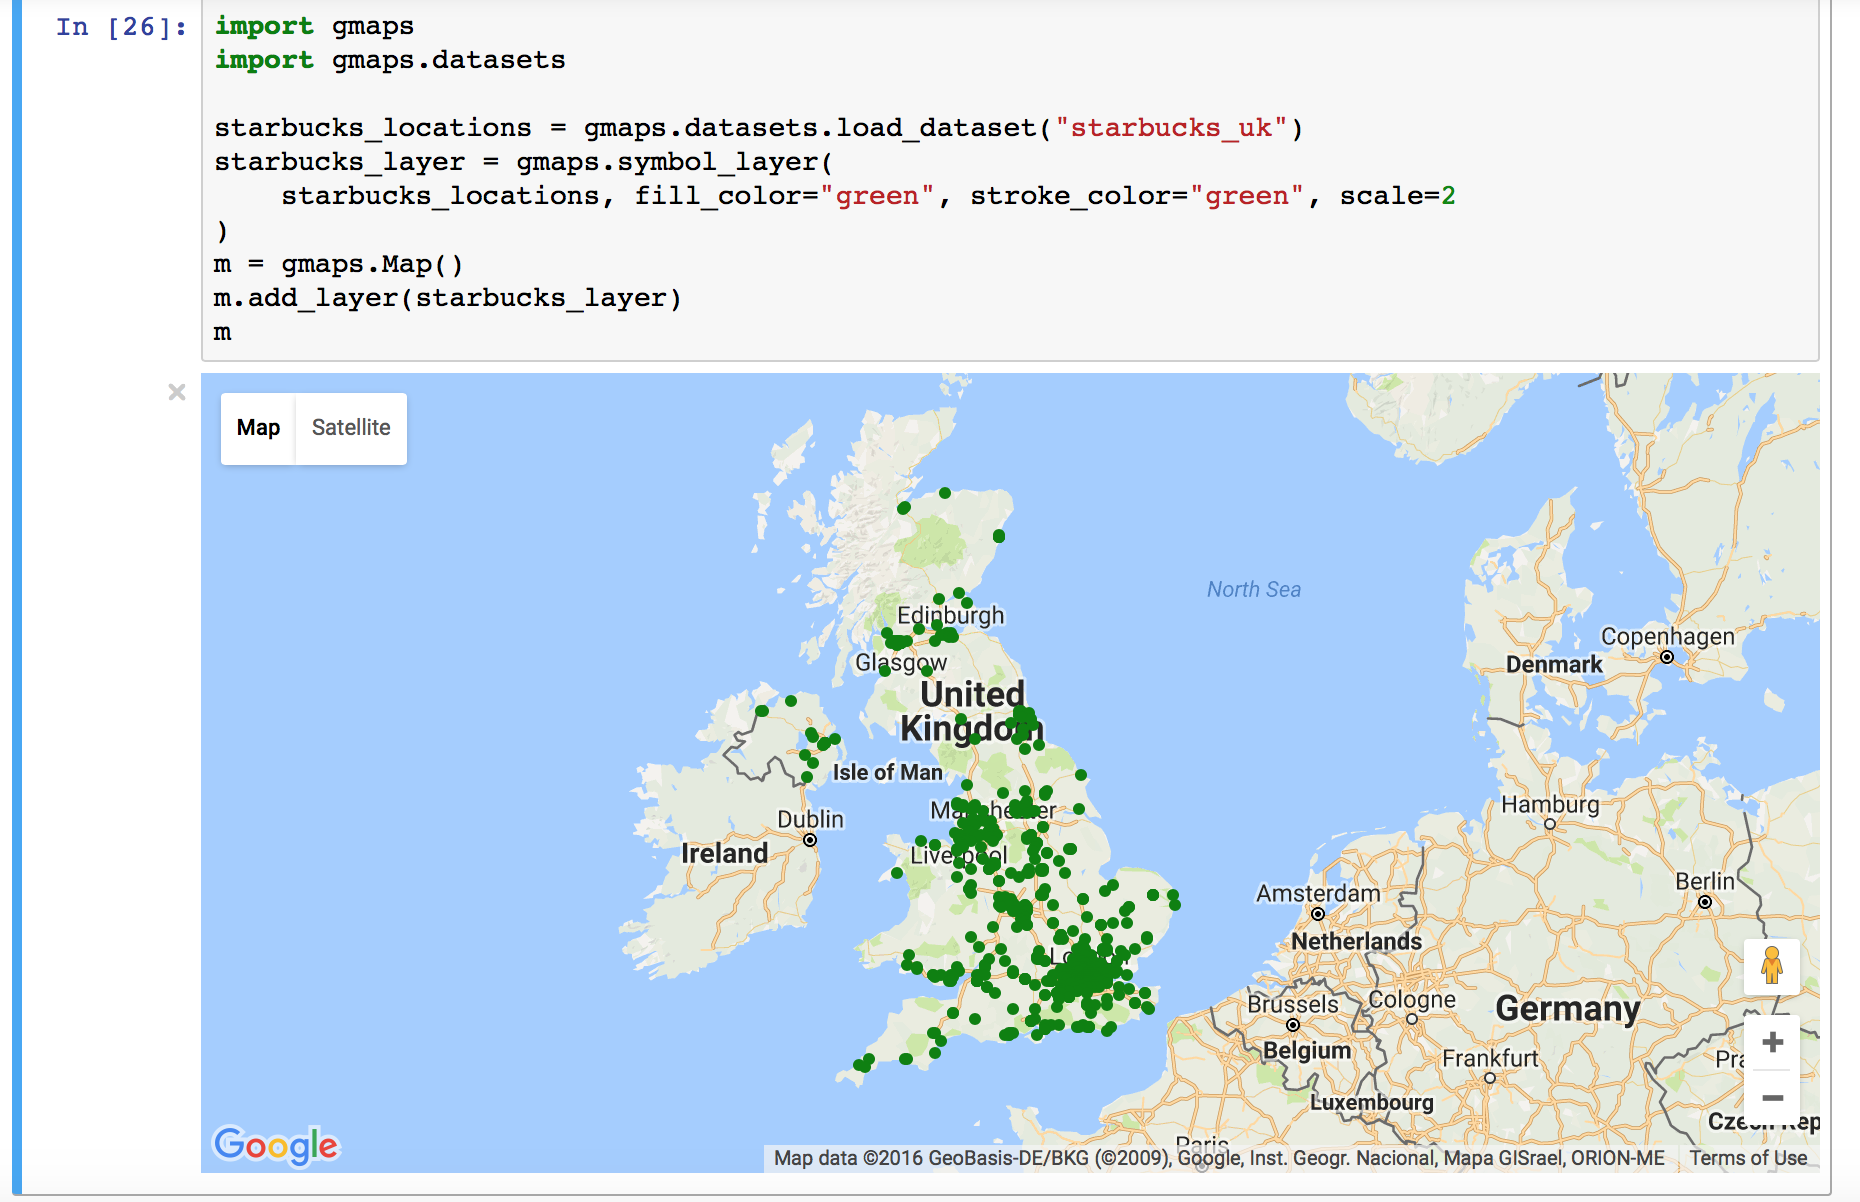Click the "import gmaps.datasets" code line

tap(390, 60)
